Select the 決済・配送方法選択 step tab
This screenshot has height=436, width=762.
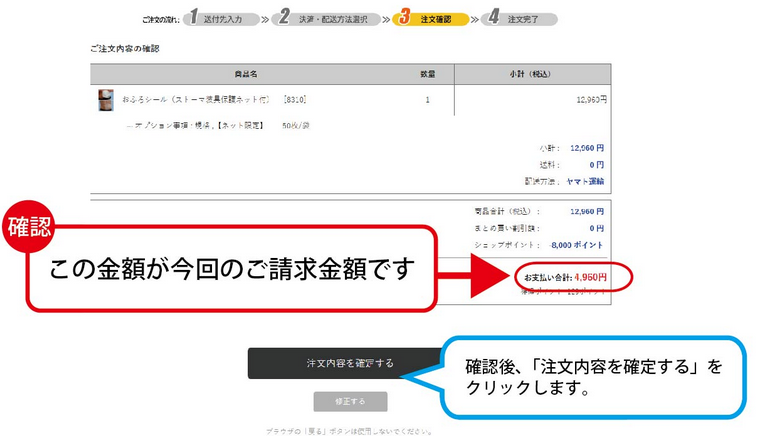point(332,19)
